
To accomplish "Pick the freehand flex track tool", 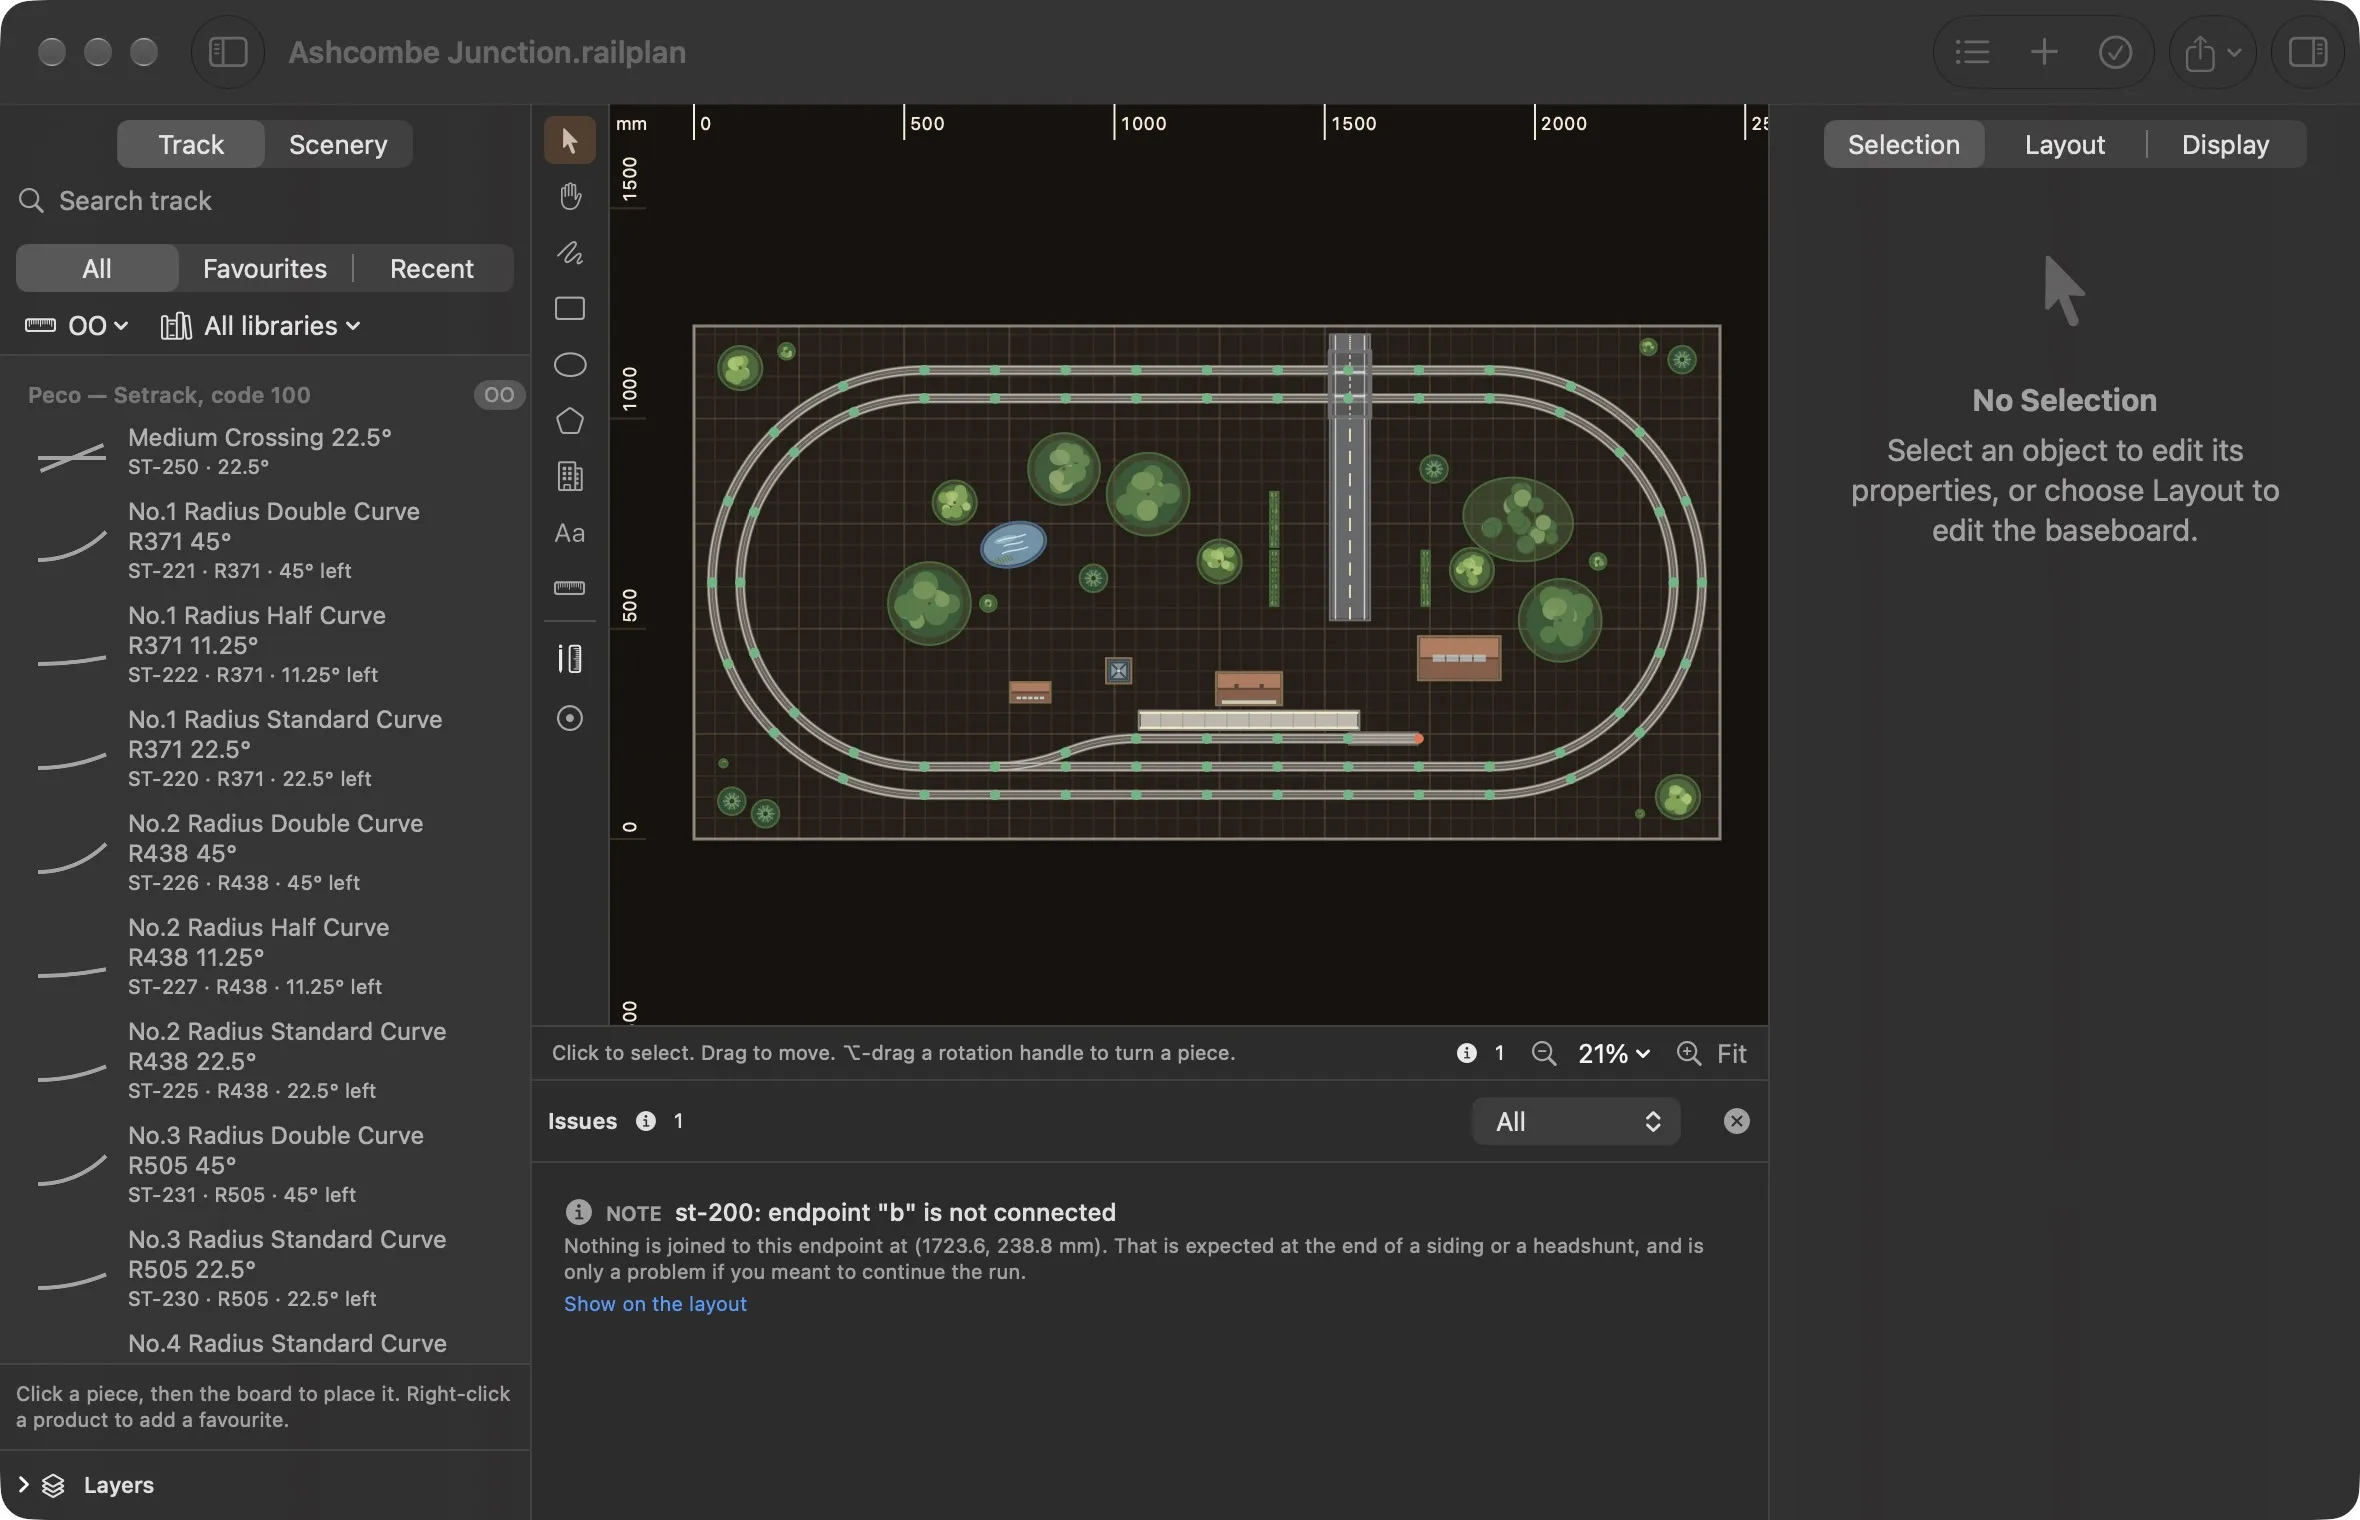I will [x=570, y=252].
